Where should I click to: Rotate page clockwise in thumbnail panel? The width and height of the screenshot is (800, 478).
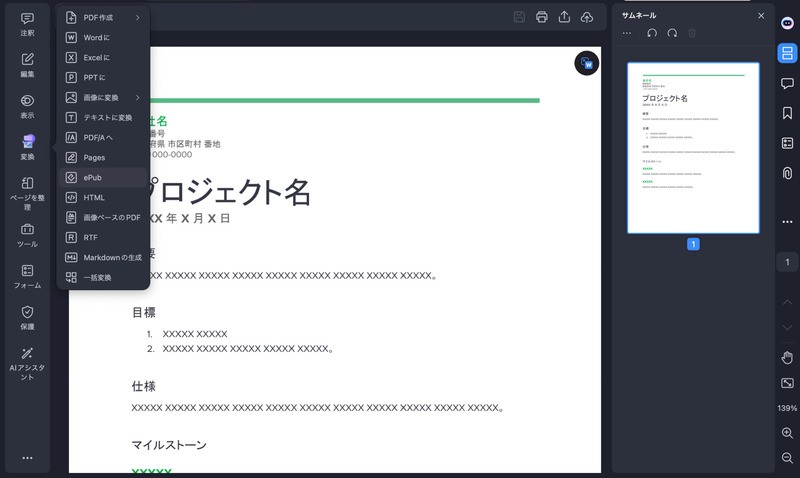[672, 33]
